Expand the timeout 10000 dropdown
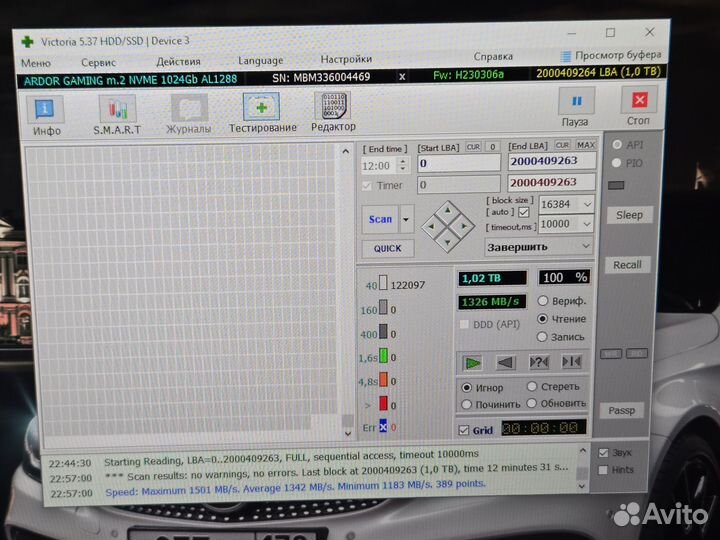 tap(586, 225)
